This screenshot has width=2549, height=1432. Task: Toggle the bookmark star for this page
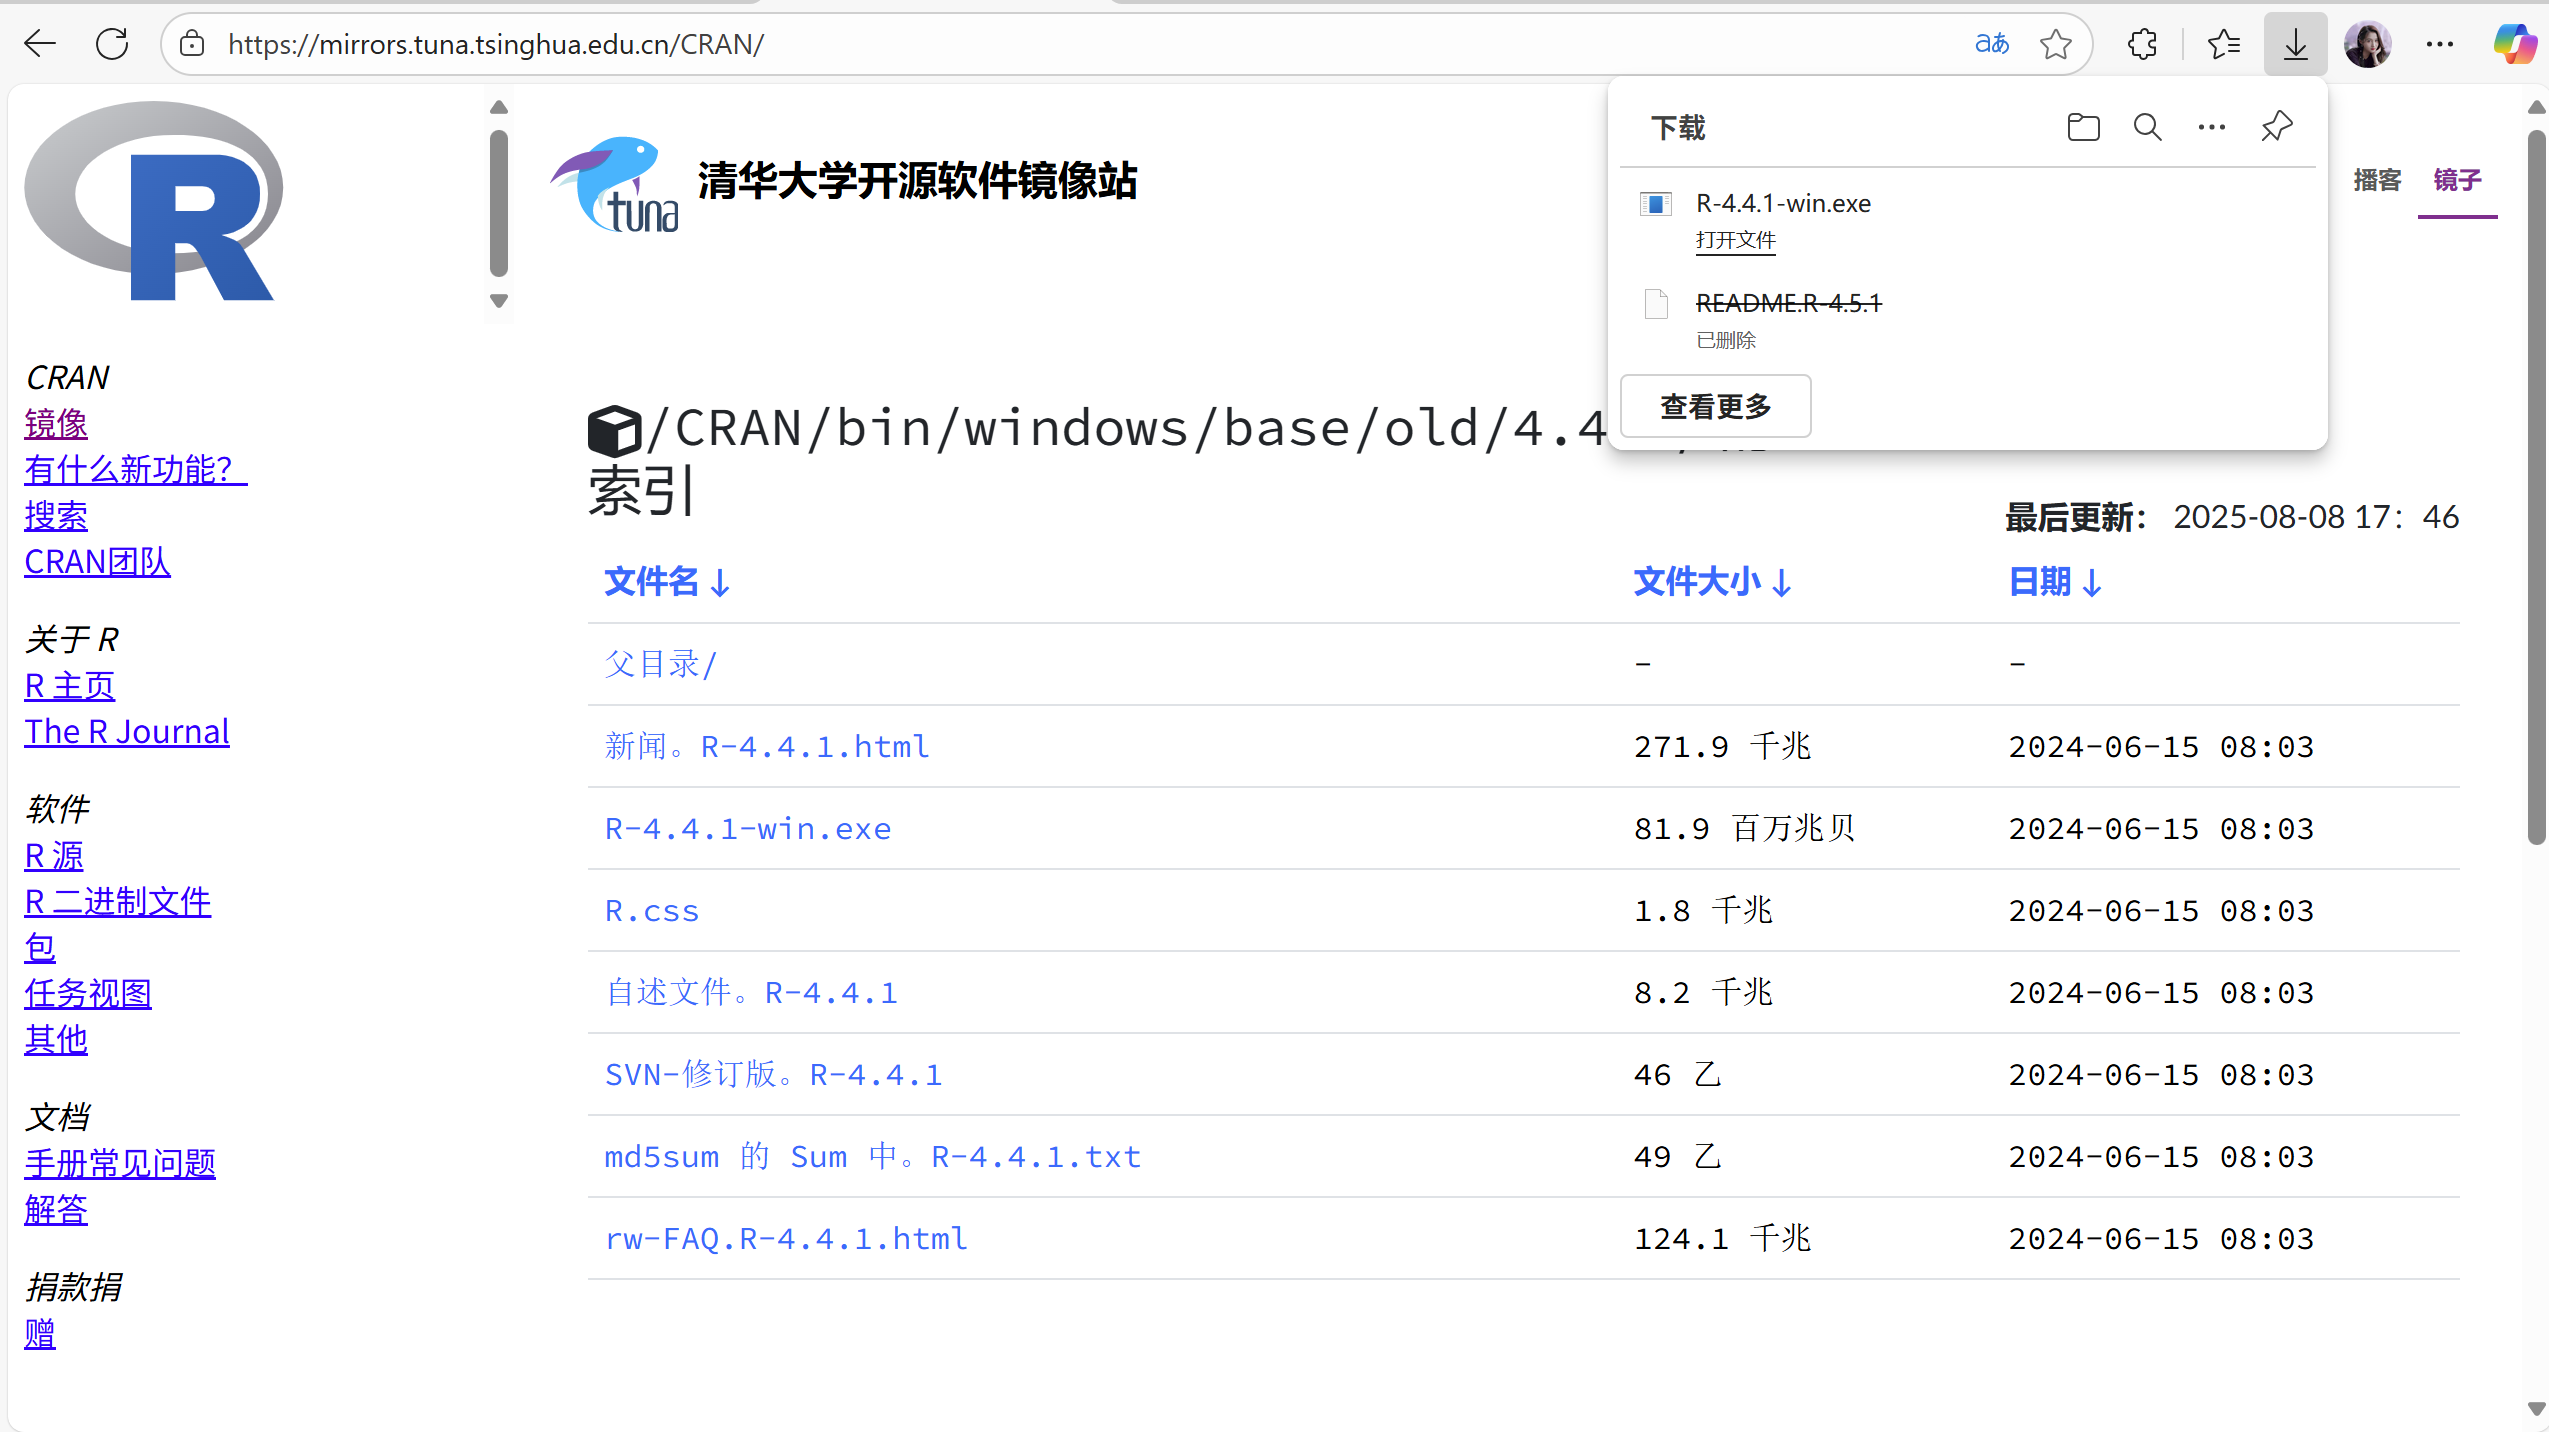2055,43
